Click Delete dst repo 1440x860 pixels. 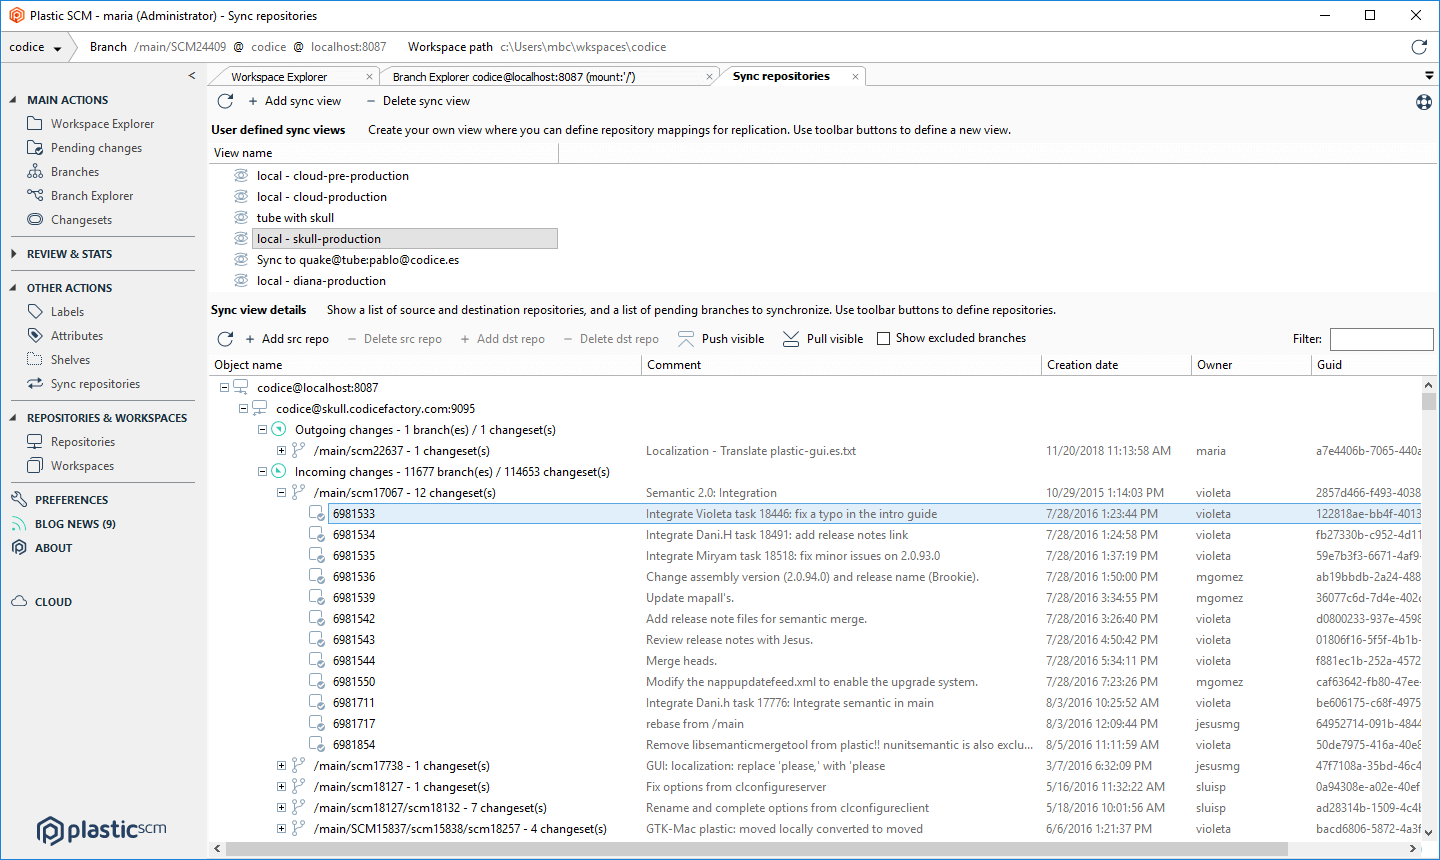pos(611,339)
